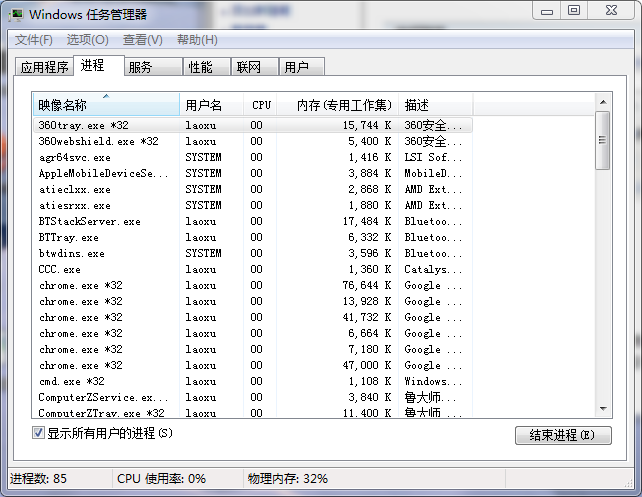The width and height of the screenshot is (642, 497).
Task: Click the scrollbar up arrow
Action: click(603, 102)
